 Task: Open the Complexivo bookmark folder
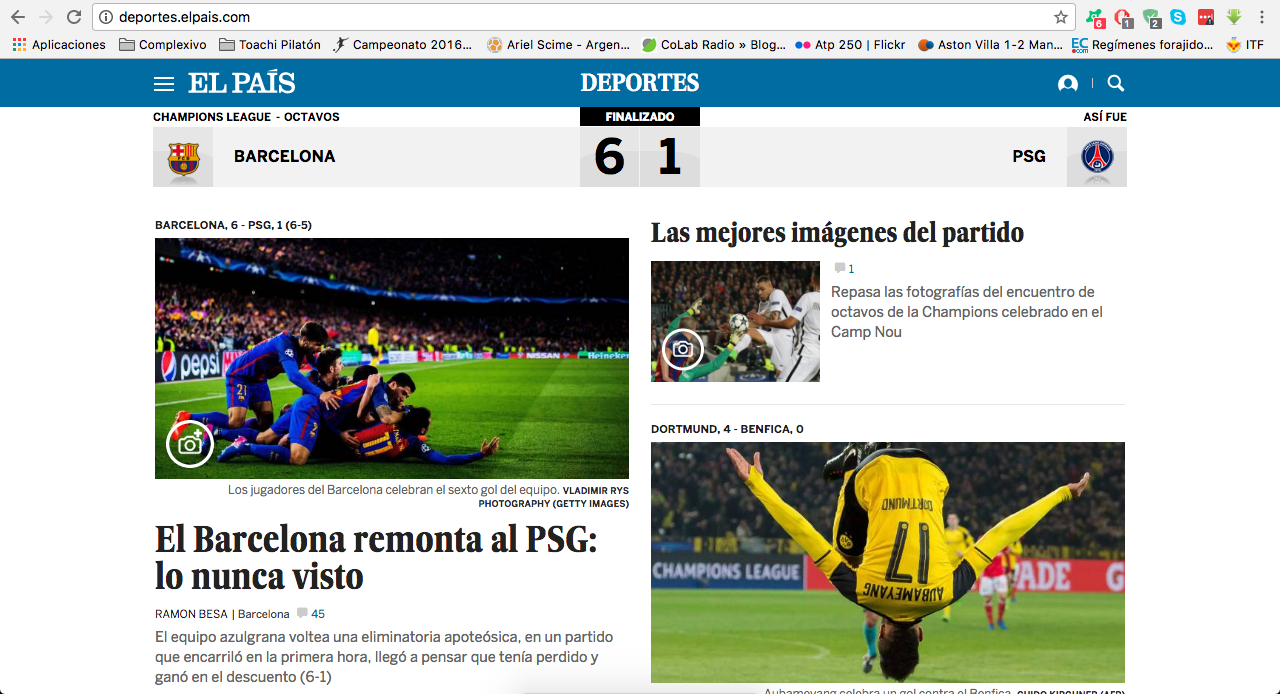(163, 45)
